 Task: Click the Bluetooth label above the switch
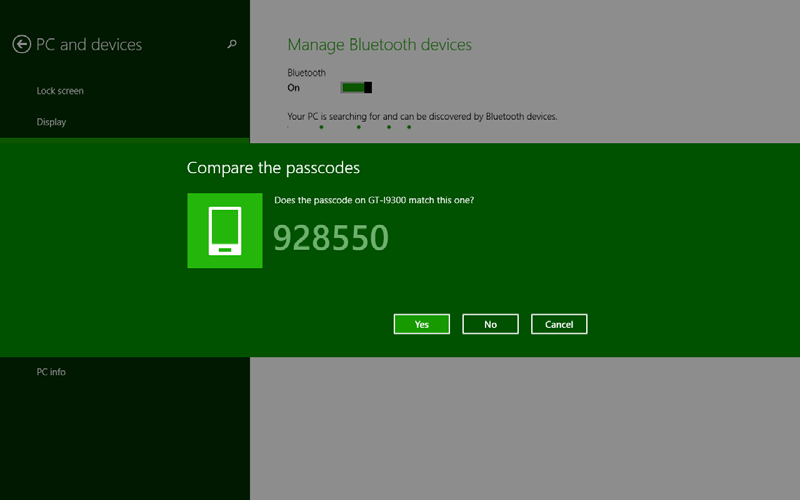pyautogui.click(x=307, y=72)
